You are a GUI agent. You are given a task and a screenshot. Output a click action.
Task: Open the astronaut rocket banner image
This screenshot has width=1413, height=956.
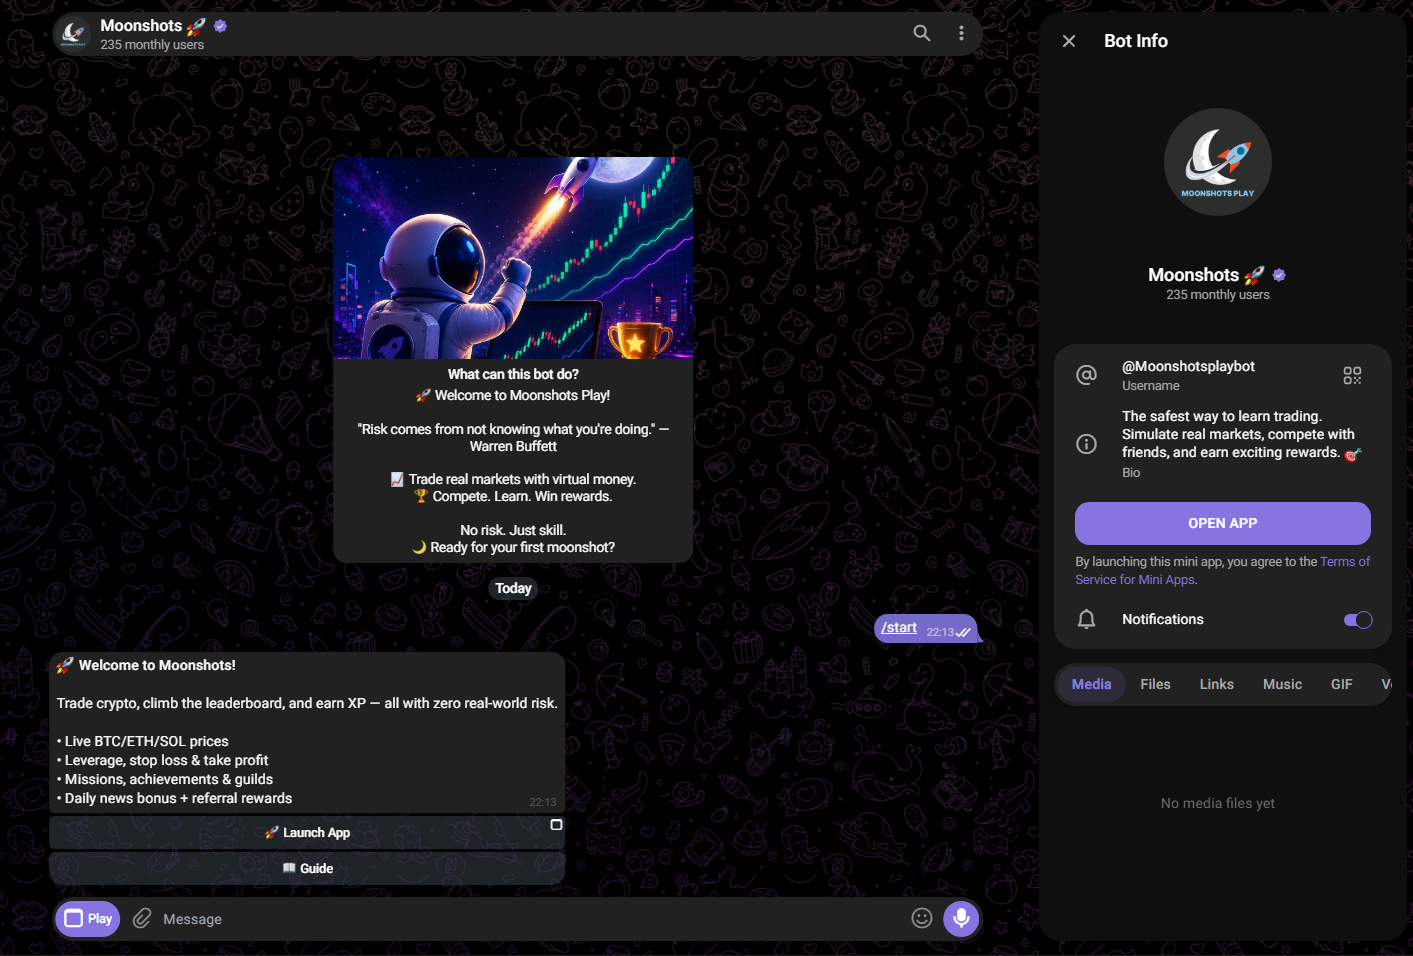click(x=513, y=258)
